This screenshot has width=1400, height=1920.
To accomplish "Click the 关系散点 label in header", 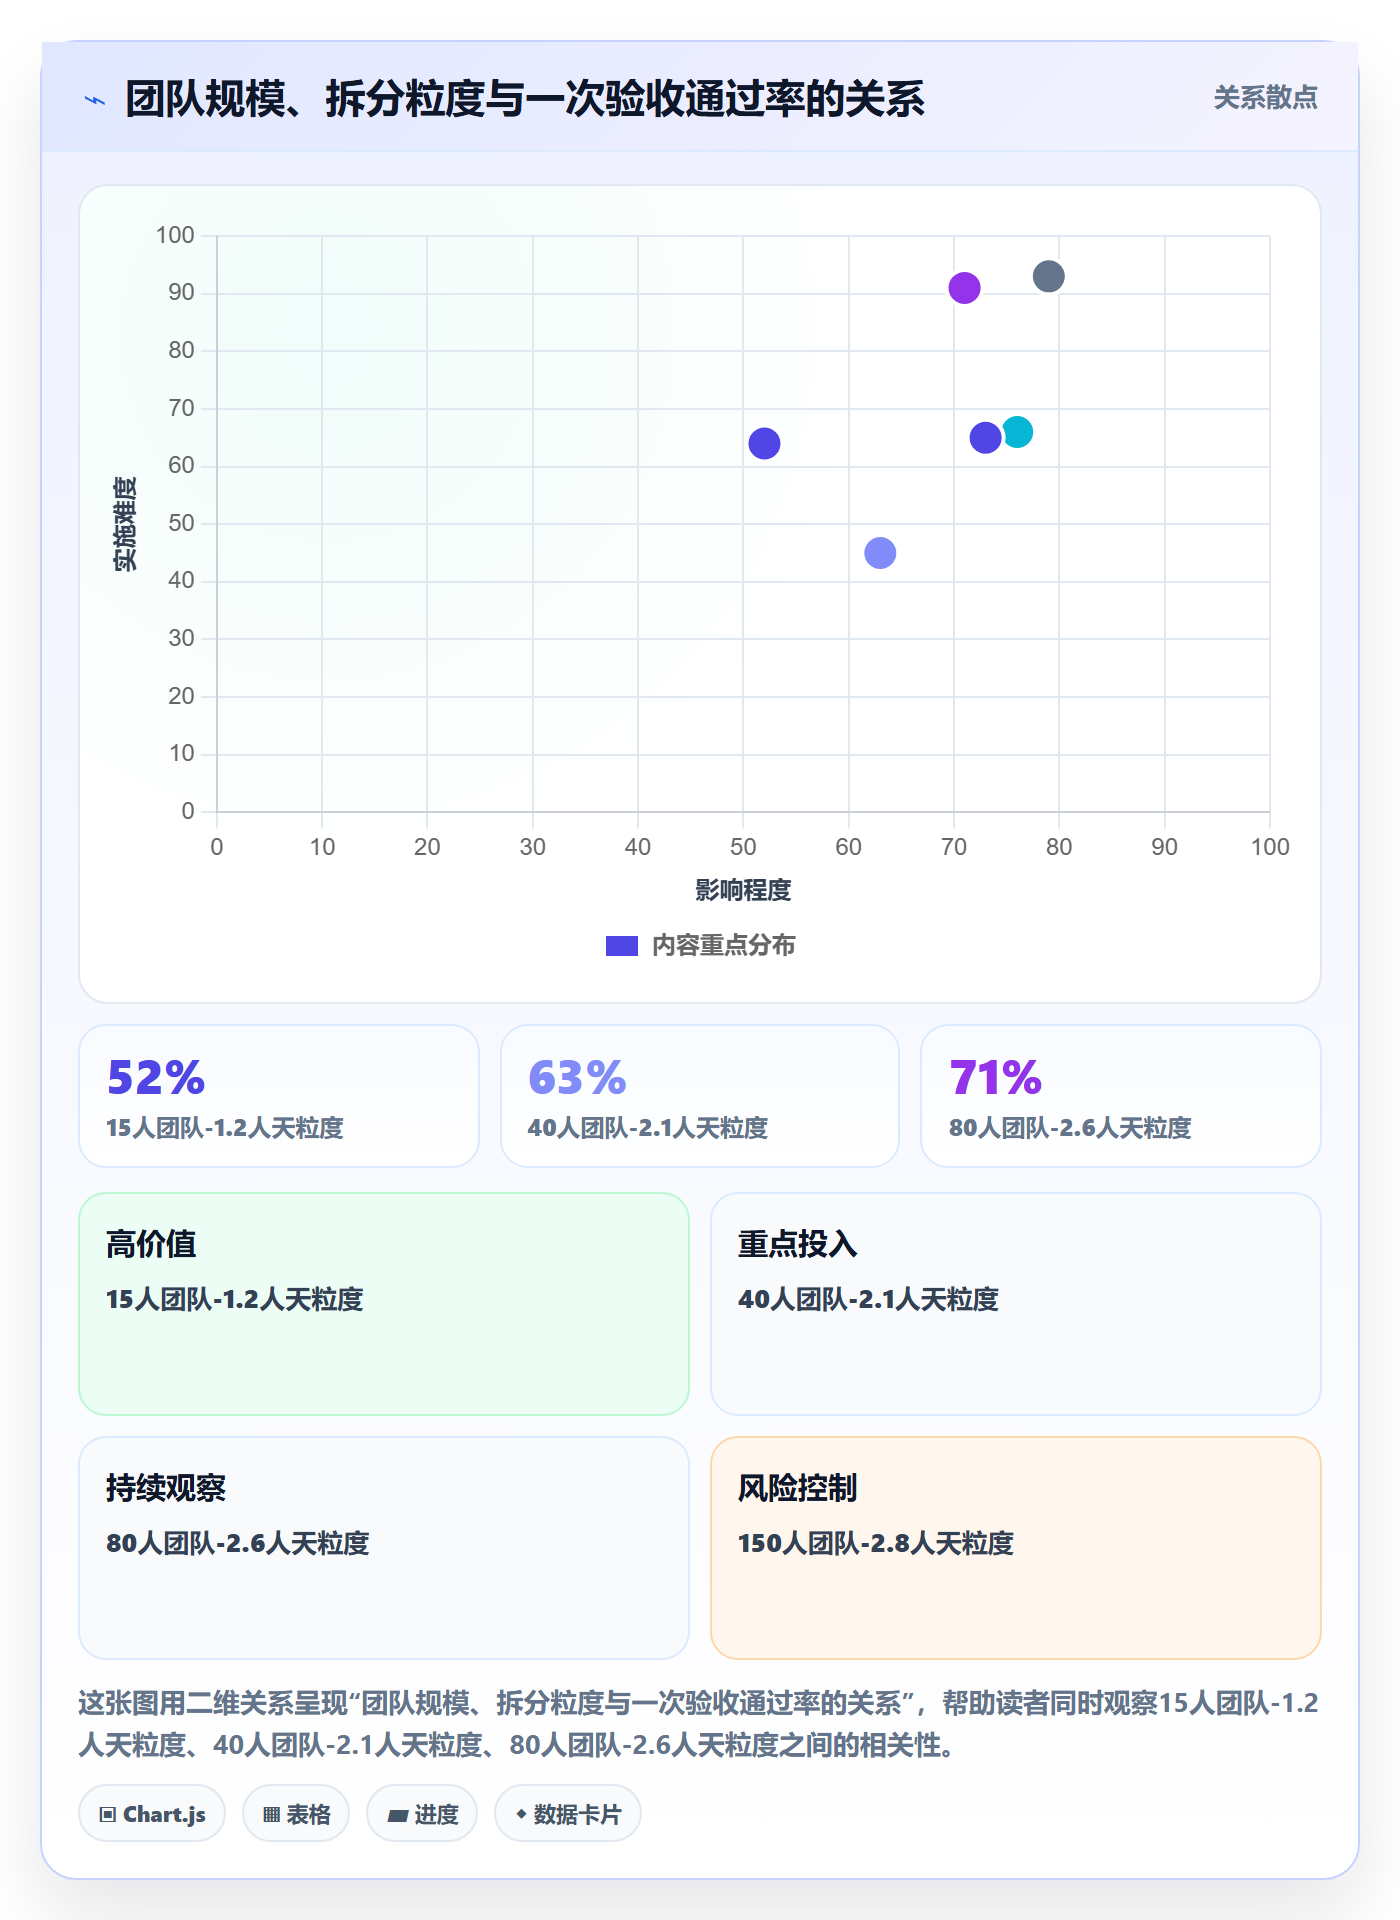I will [x=1265, y=98].
